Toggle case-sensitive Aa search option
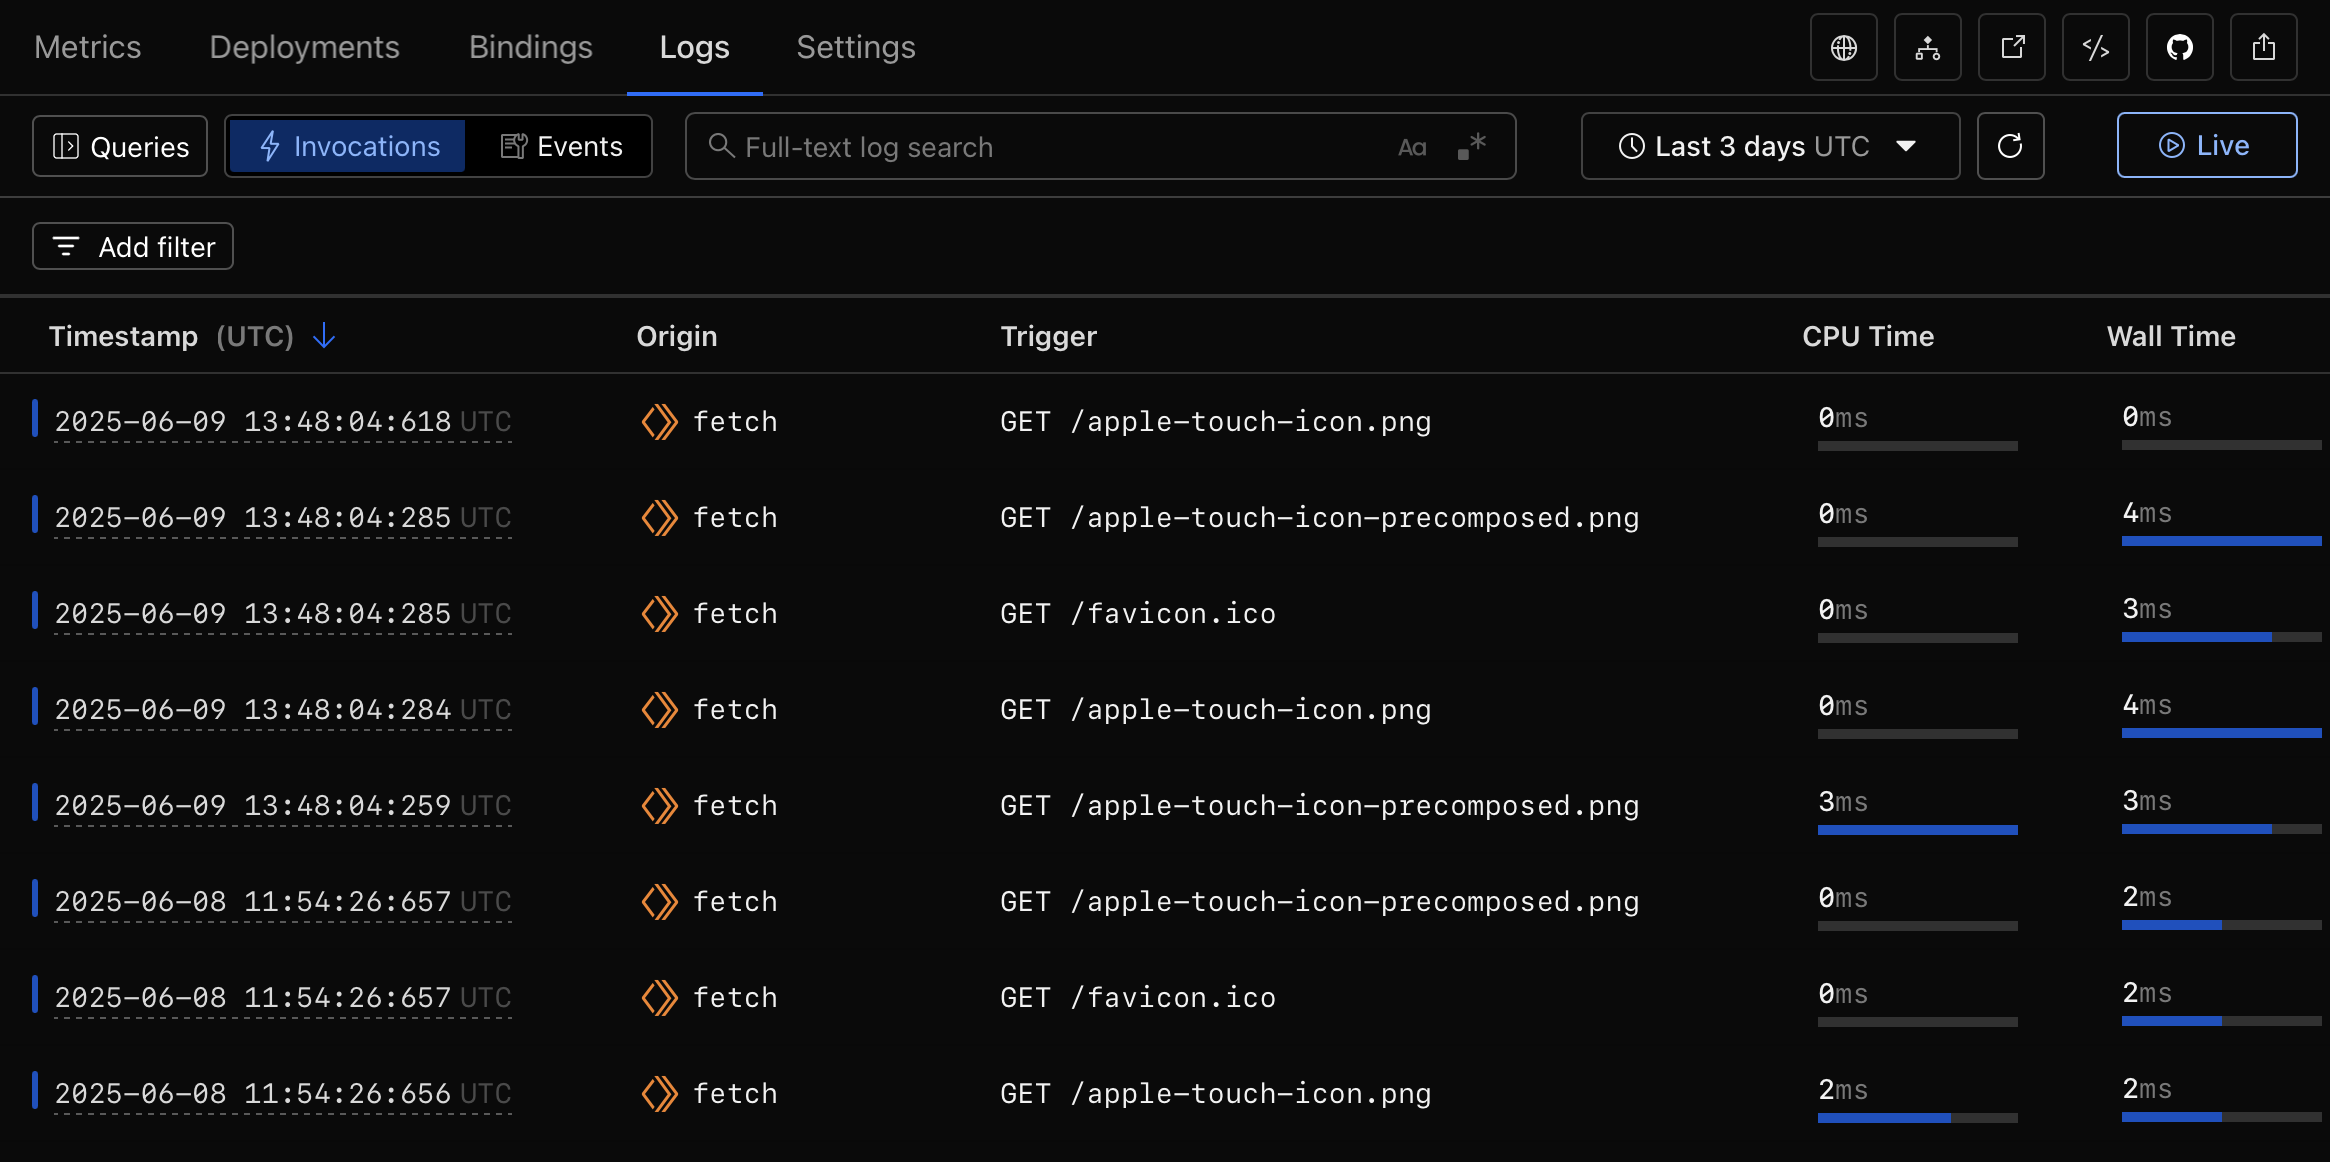 tap(1412, 147)
